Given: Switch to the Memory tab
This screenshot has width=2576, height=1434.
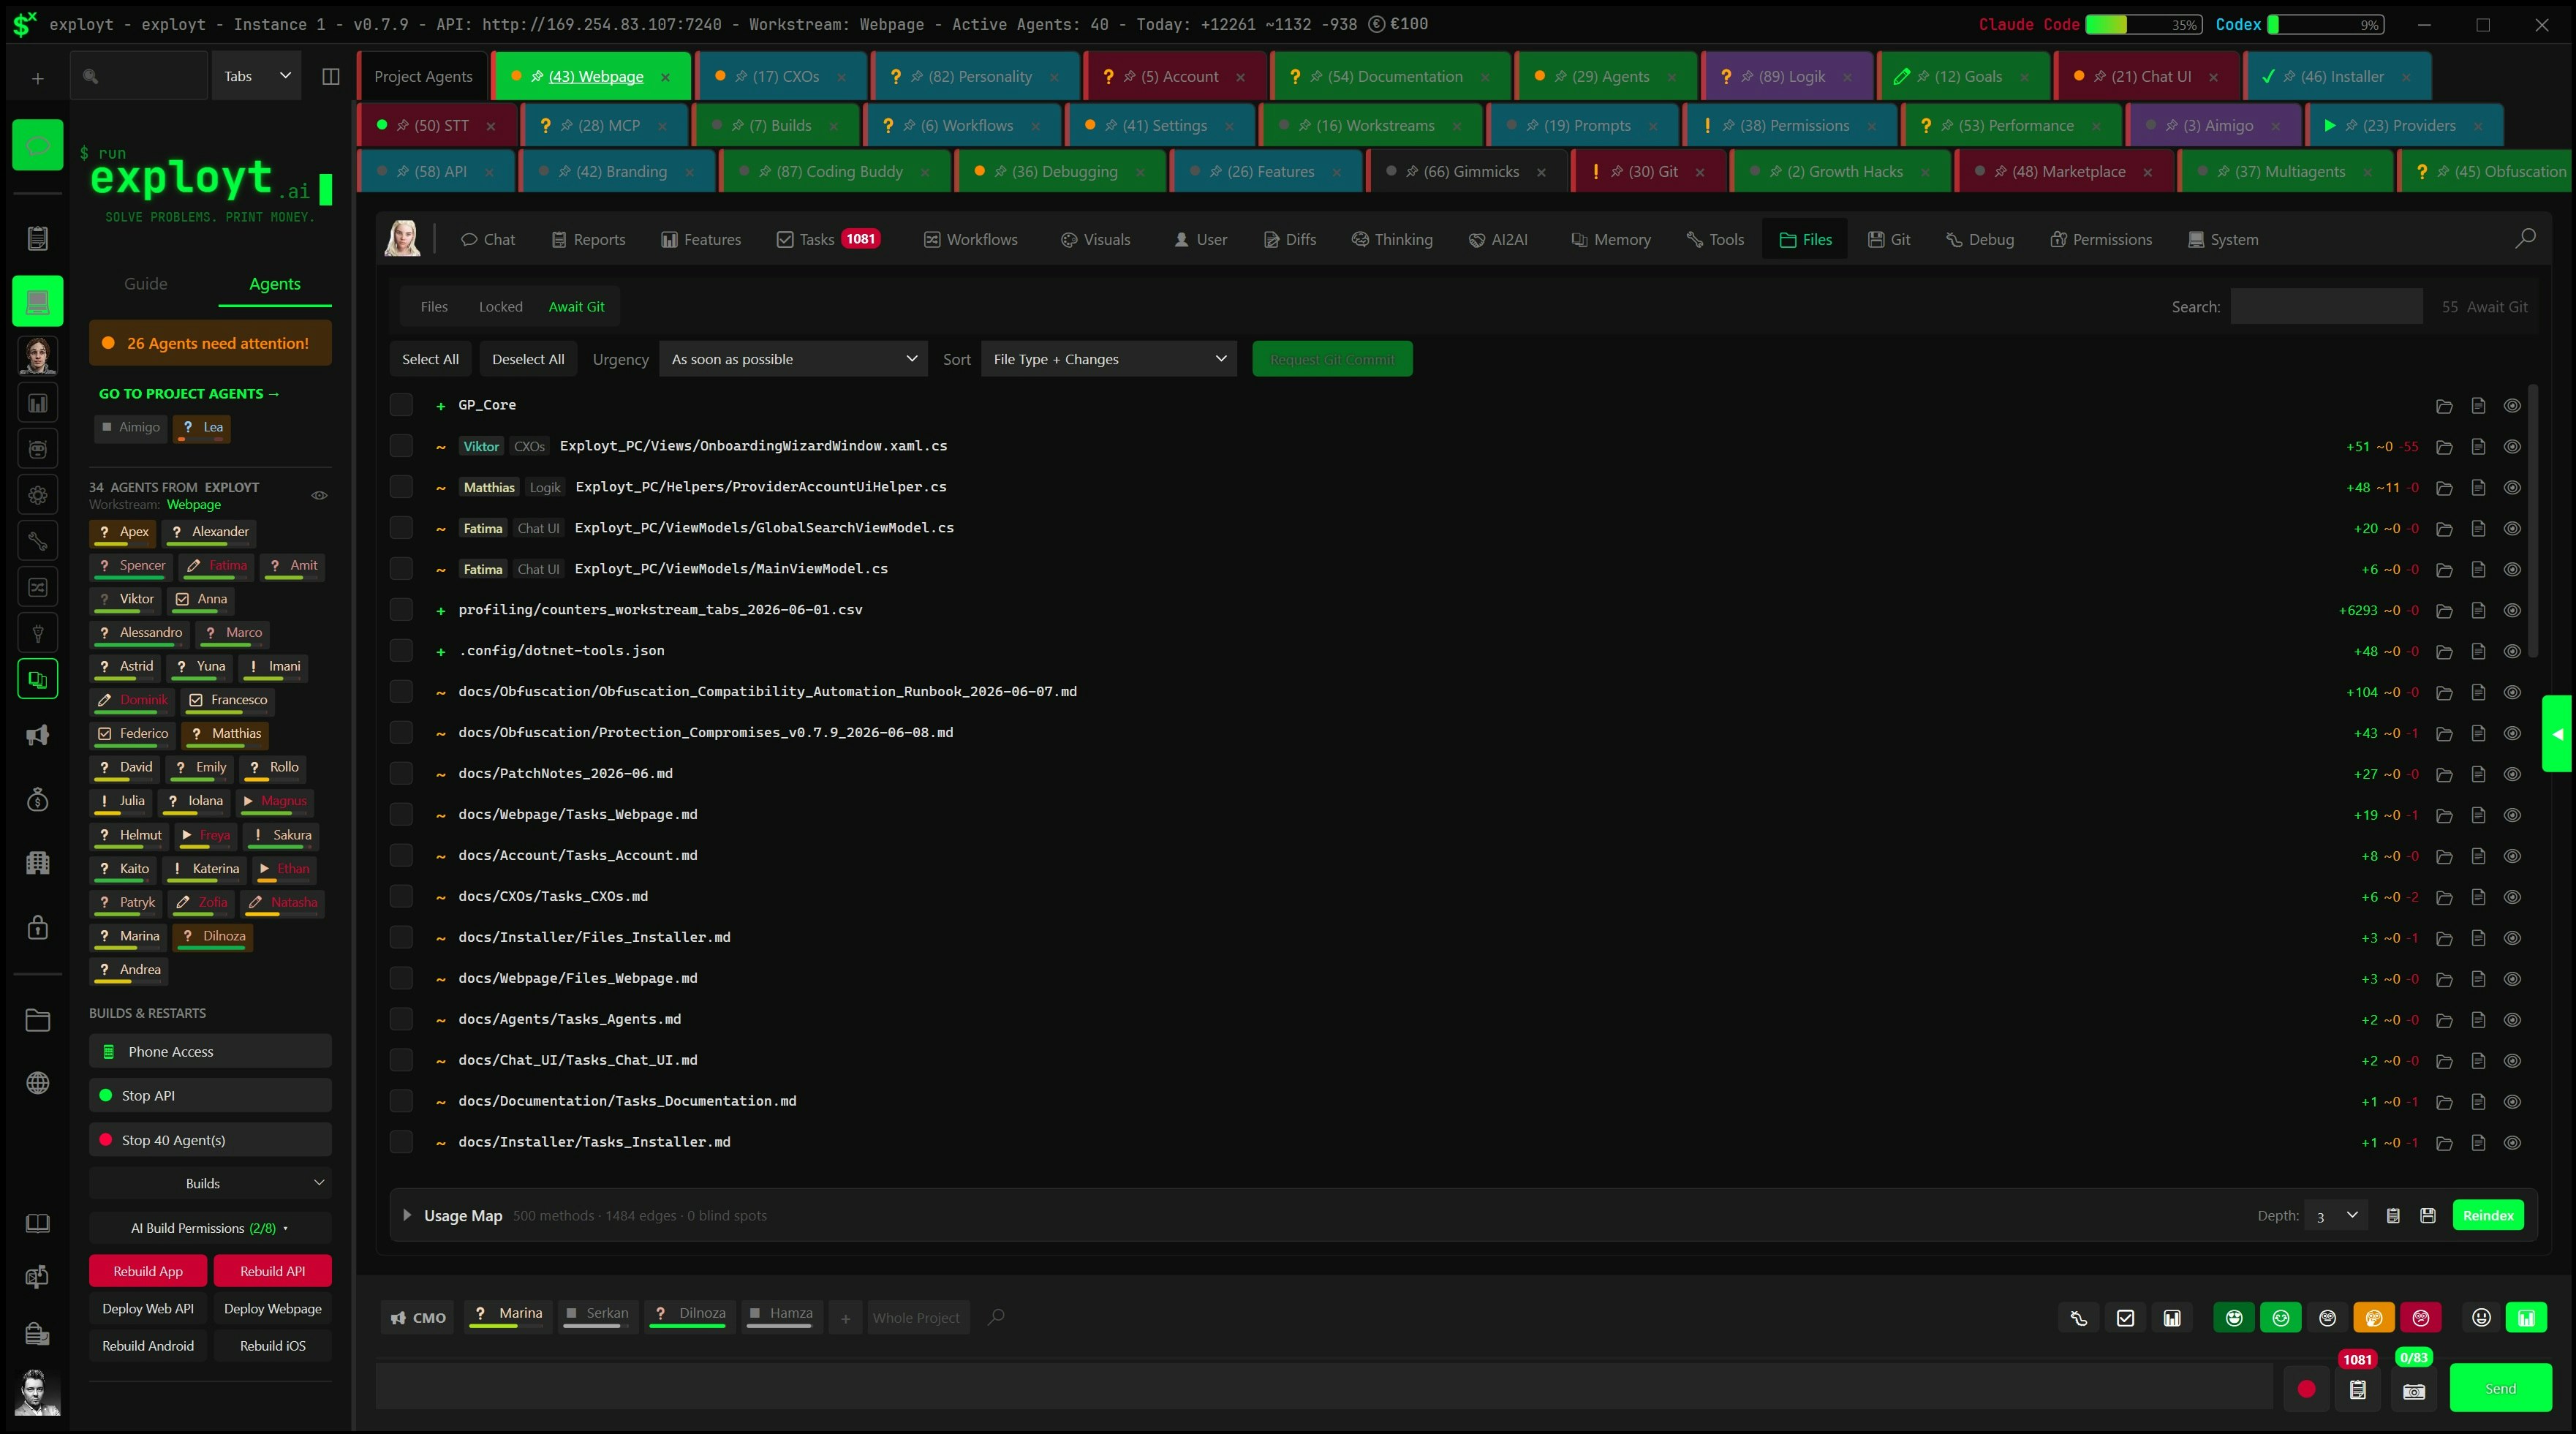Looking at the screenshot, I should click(x=1610, y=239).
